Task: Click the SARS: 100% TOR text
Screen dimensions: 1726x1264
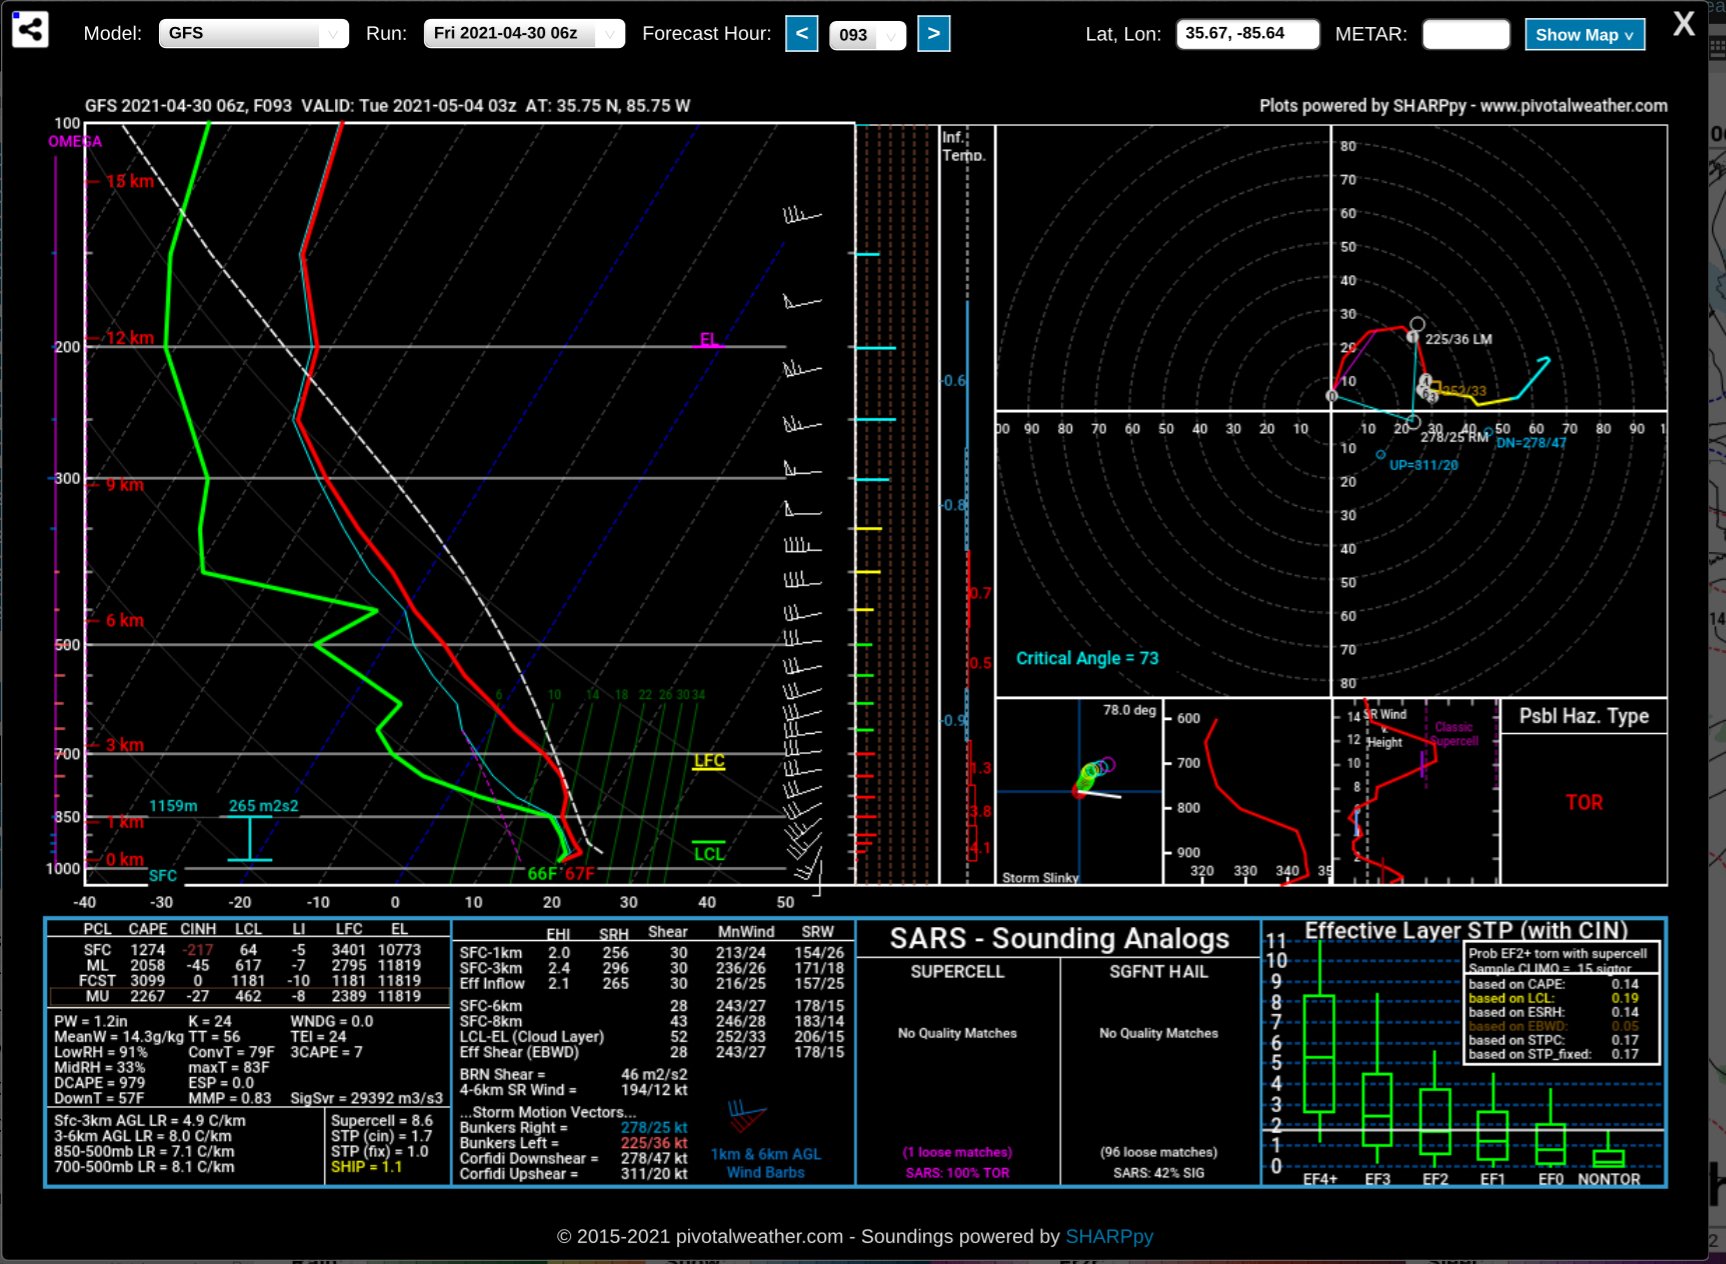Action: (x=957, y=1172)
